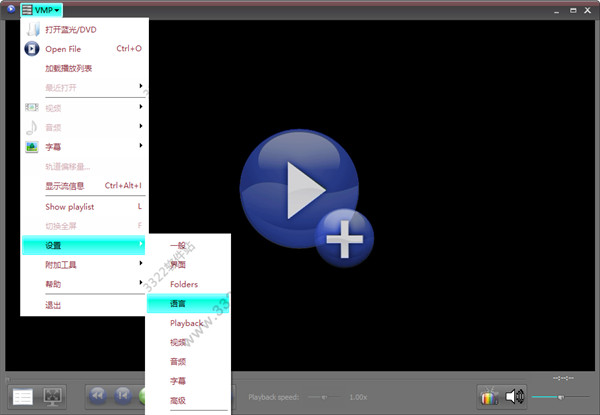Select 加载播放列表 menu item
Screen dimensions: 600x415
coord(84,68)
